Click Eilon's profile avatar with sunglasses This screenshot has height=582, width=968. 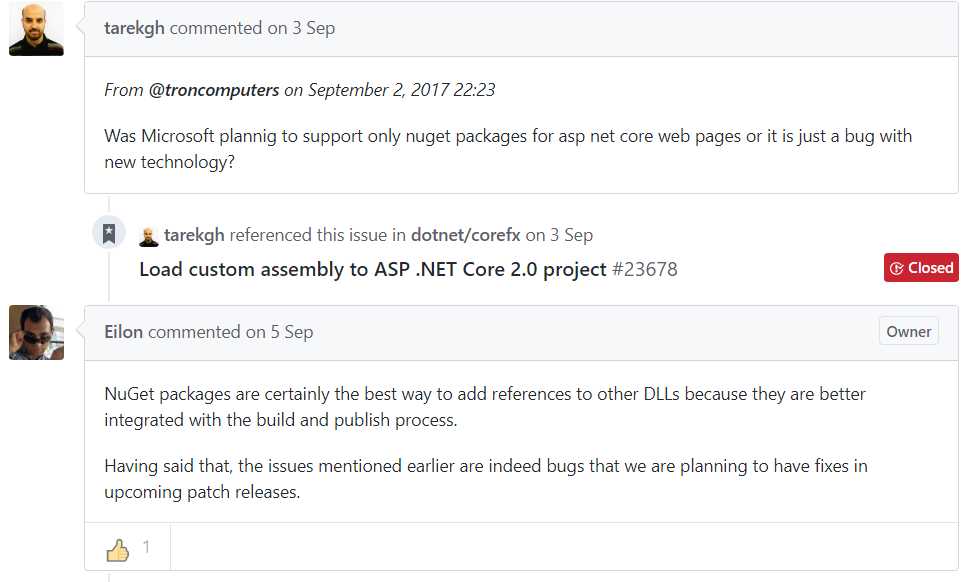pos(36,332)
